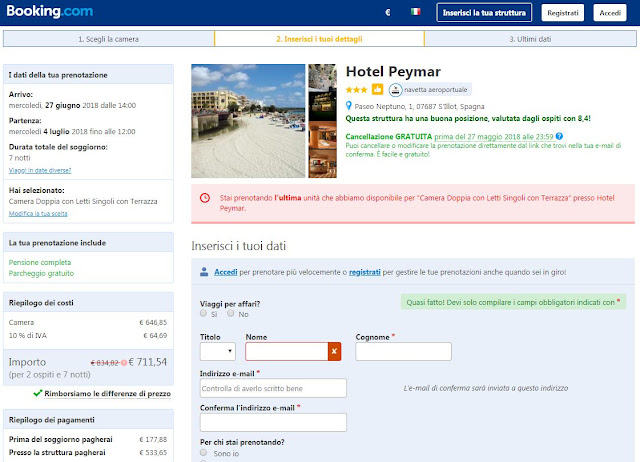
Task: Go to step 1 Scegli la camera
Action: 109,39
